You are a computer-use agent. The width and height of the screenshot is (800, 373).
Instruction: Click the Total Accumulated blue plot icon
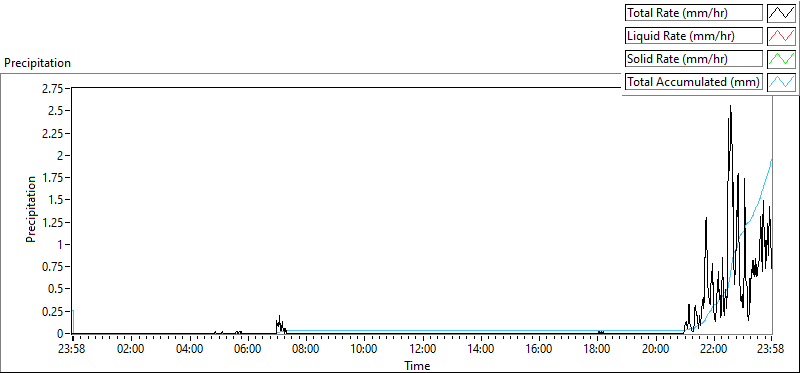pyautogui.click(x=781, y=82)
